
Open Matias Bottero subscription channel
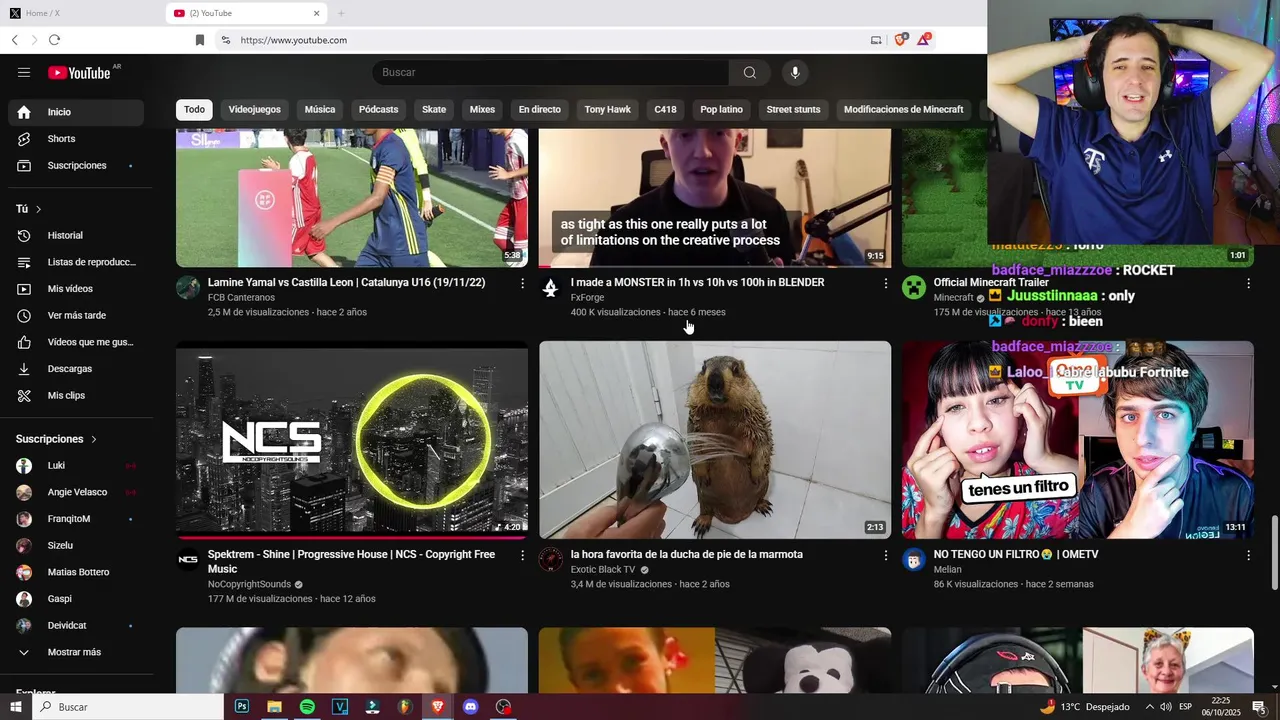tap(76, 572)
